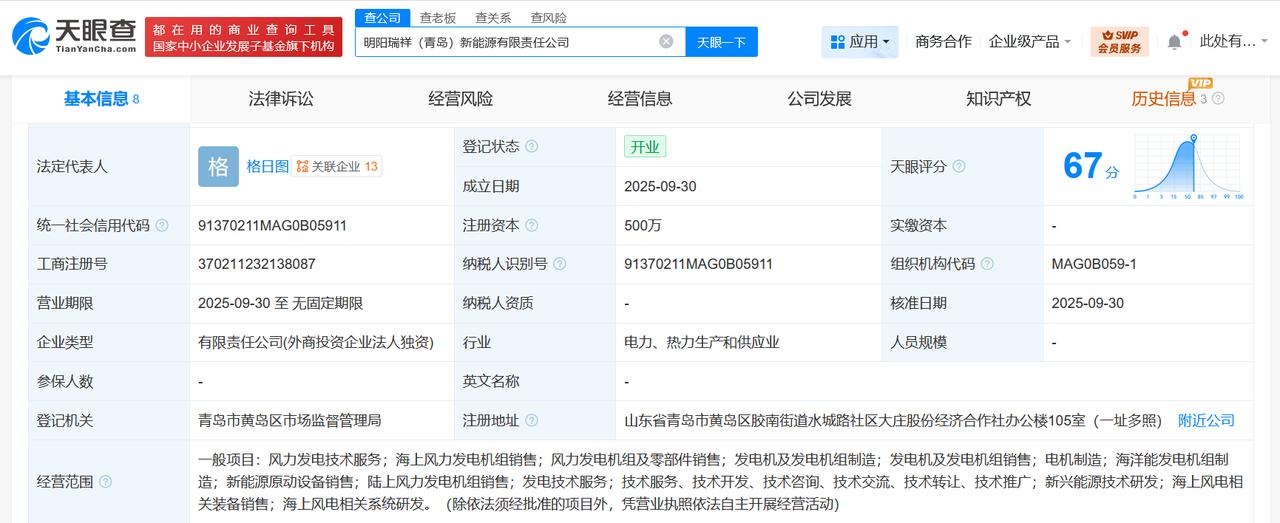Click 登记机关 value 青岛市黄岛区市场监督管理局

pyautogui.click(x=290, y=421)
